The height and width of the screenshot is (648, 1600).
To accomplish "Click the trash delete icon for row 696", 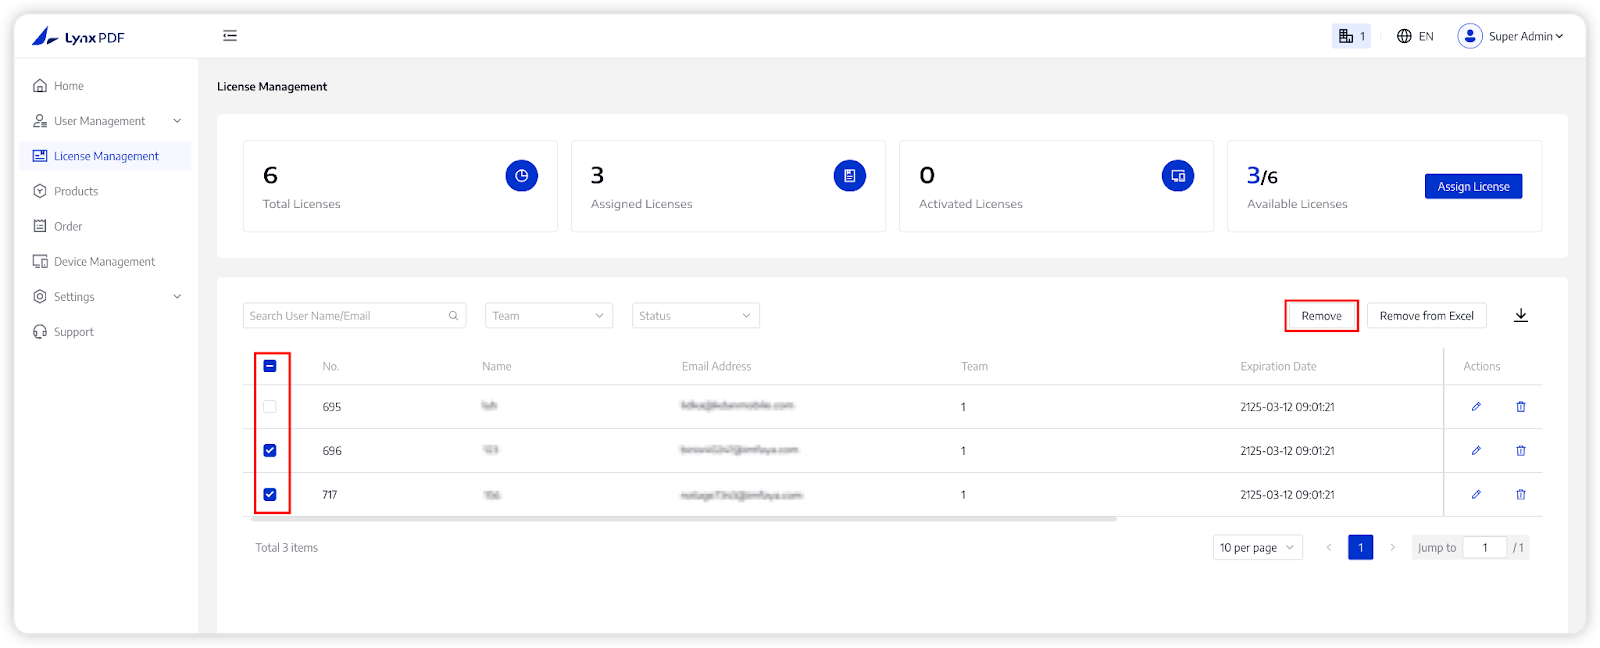I will [1521, 451].
